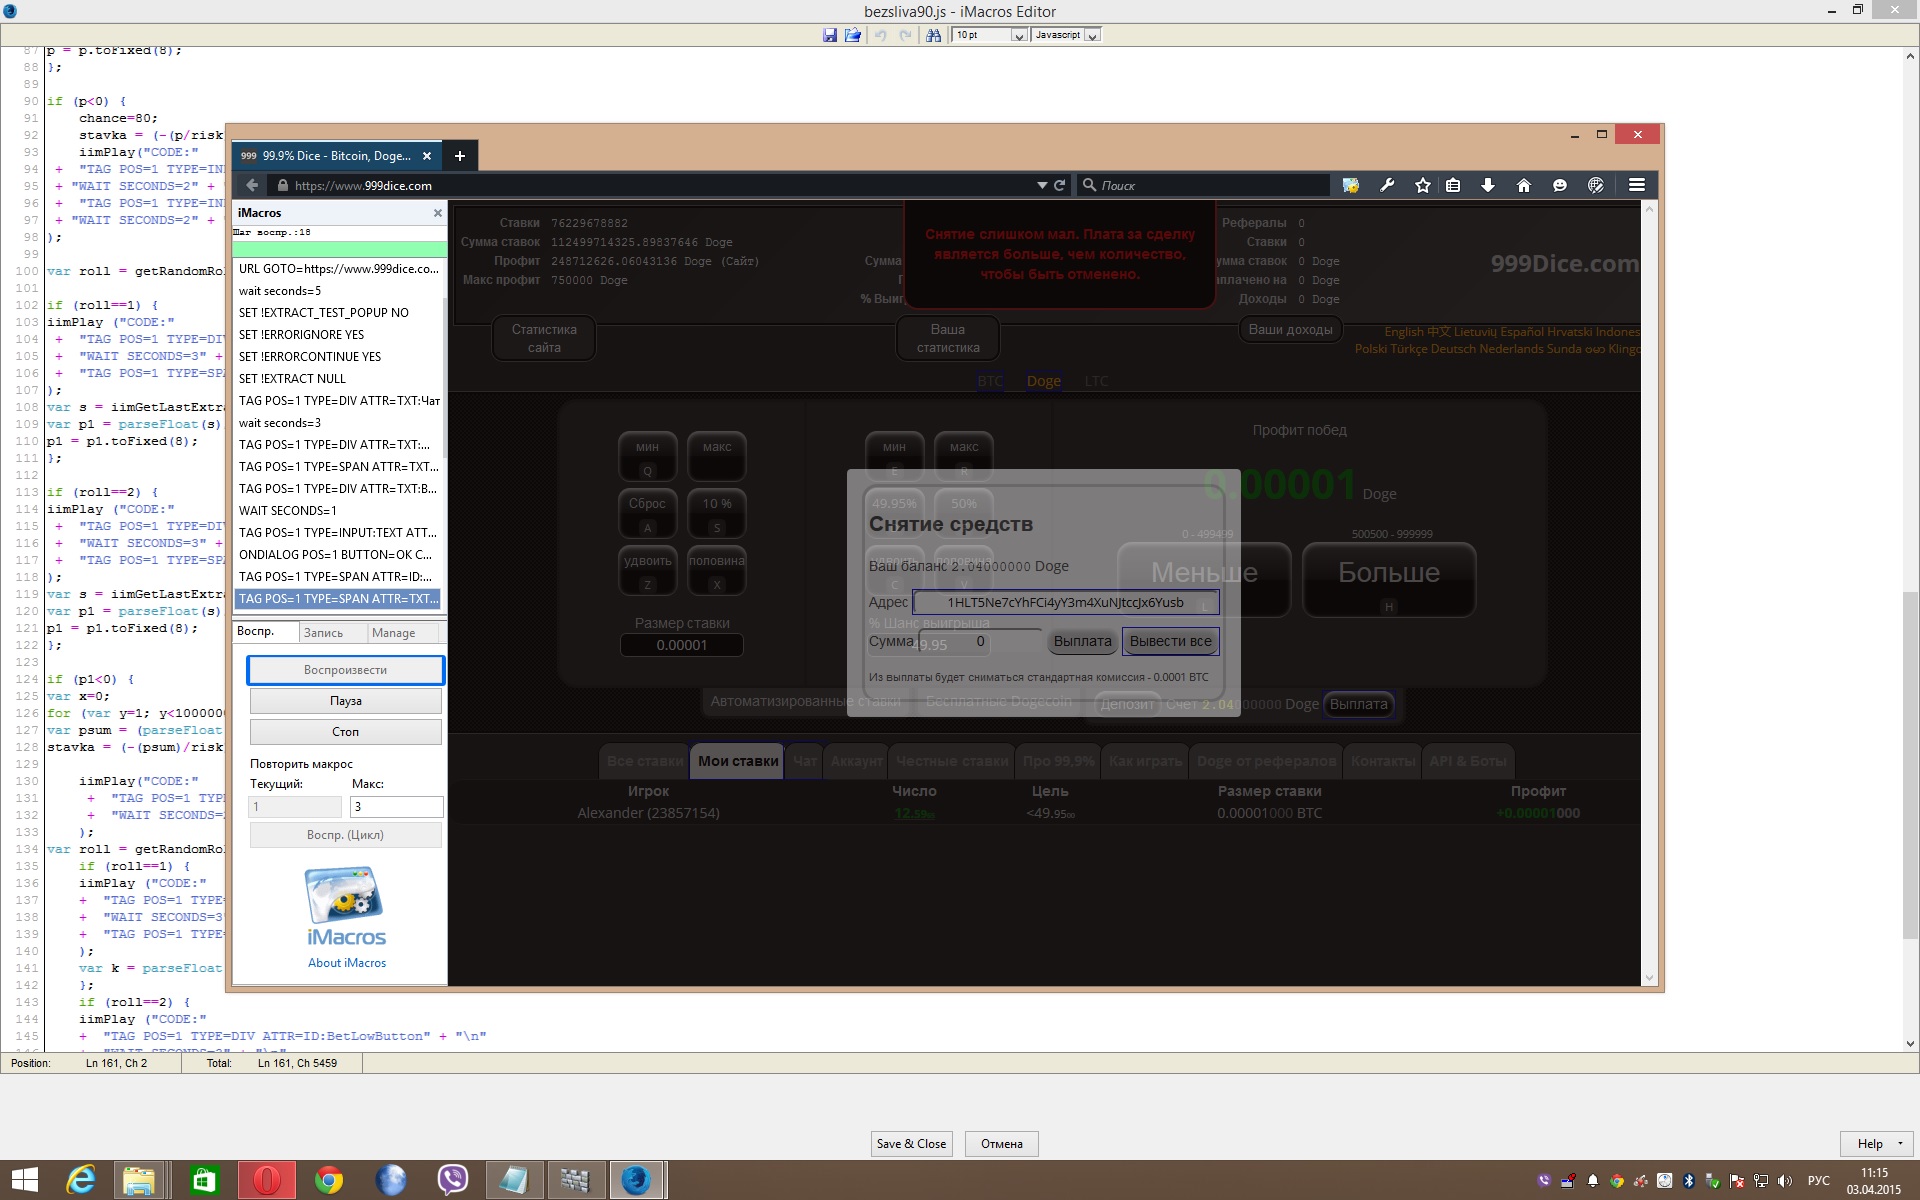The image size is (1920, 1200).
Task: Open the Windows Start button
Action: pyautogui.click(x=24, y=1180)
